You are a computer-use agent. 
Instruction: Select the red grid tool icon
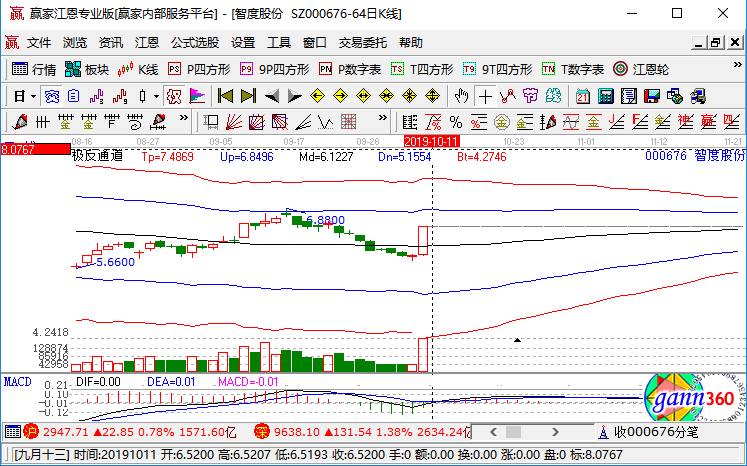tap(349, 122)
